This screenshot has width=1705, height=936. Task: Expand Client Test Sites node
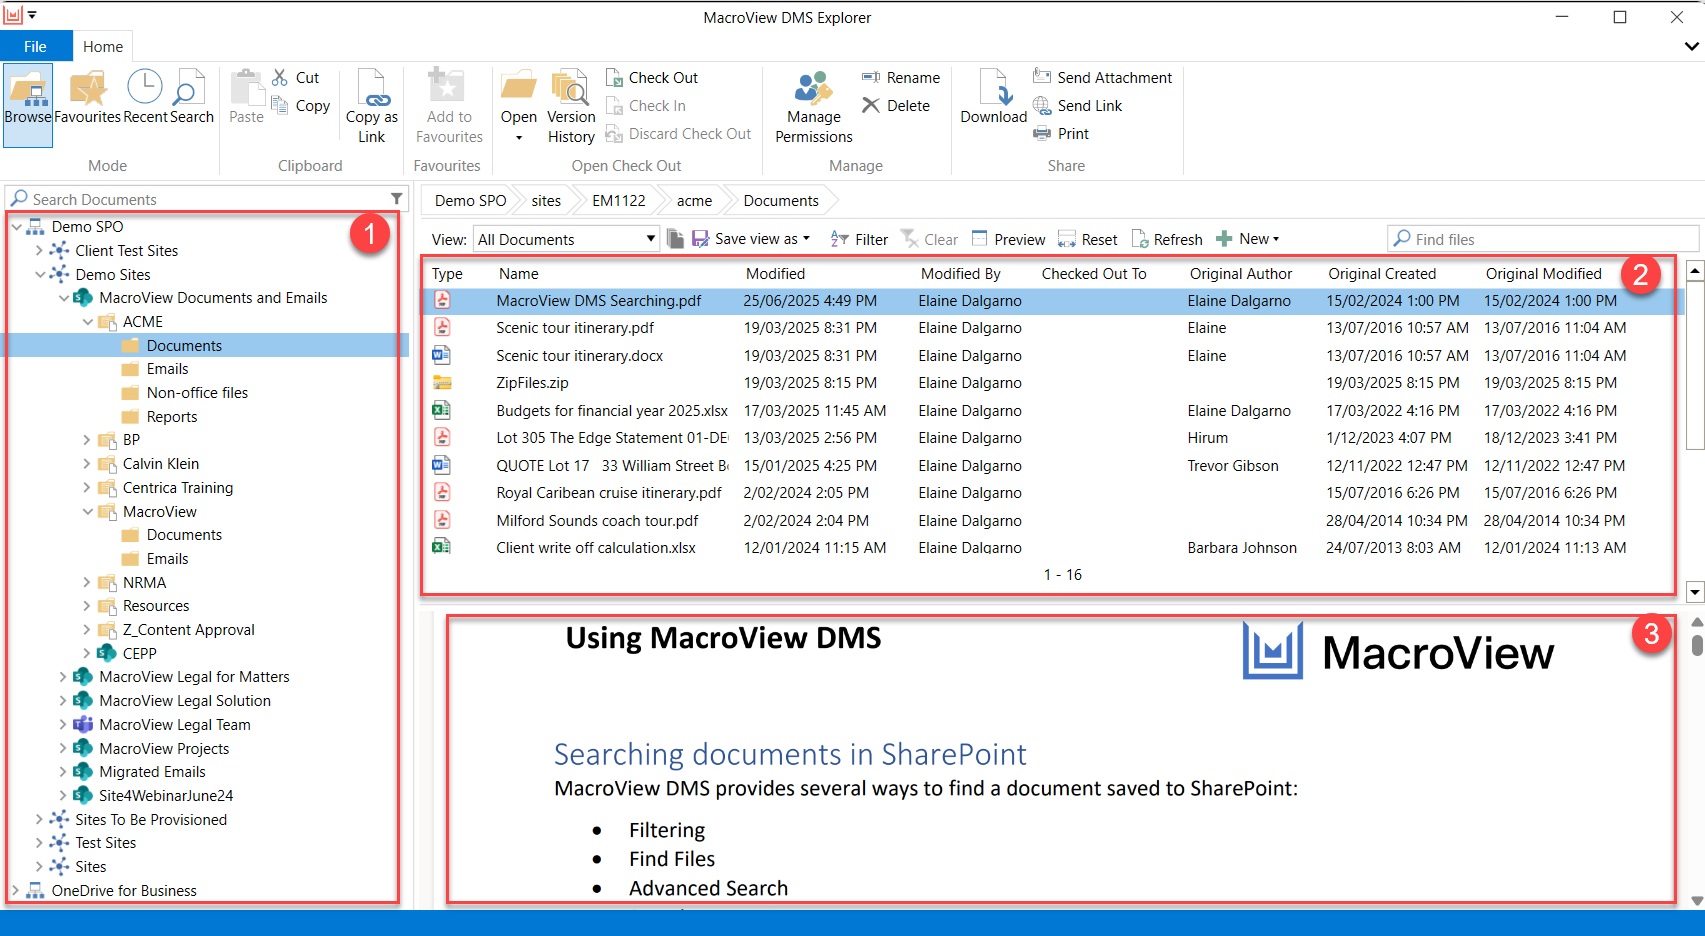[40, 251]
